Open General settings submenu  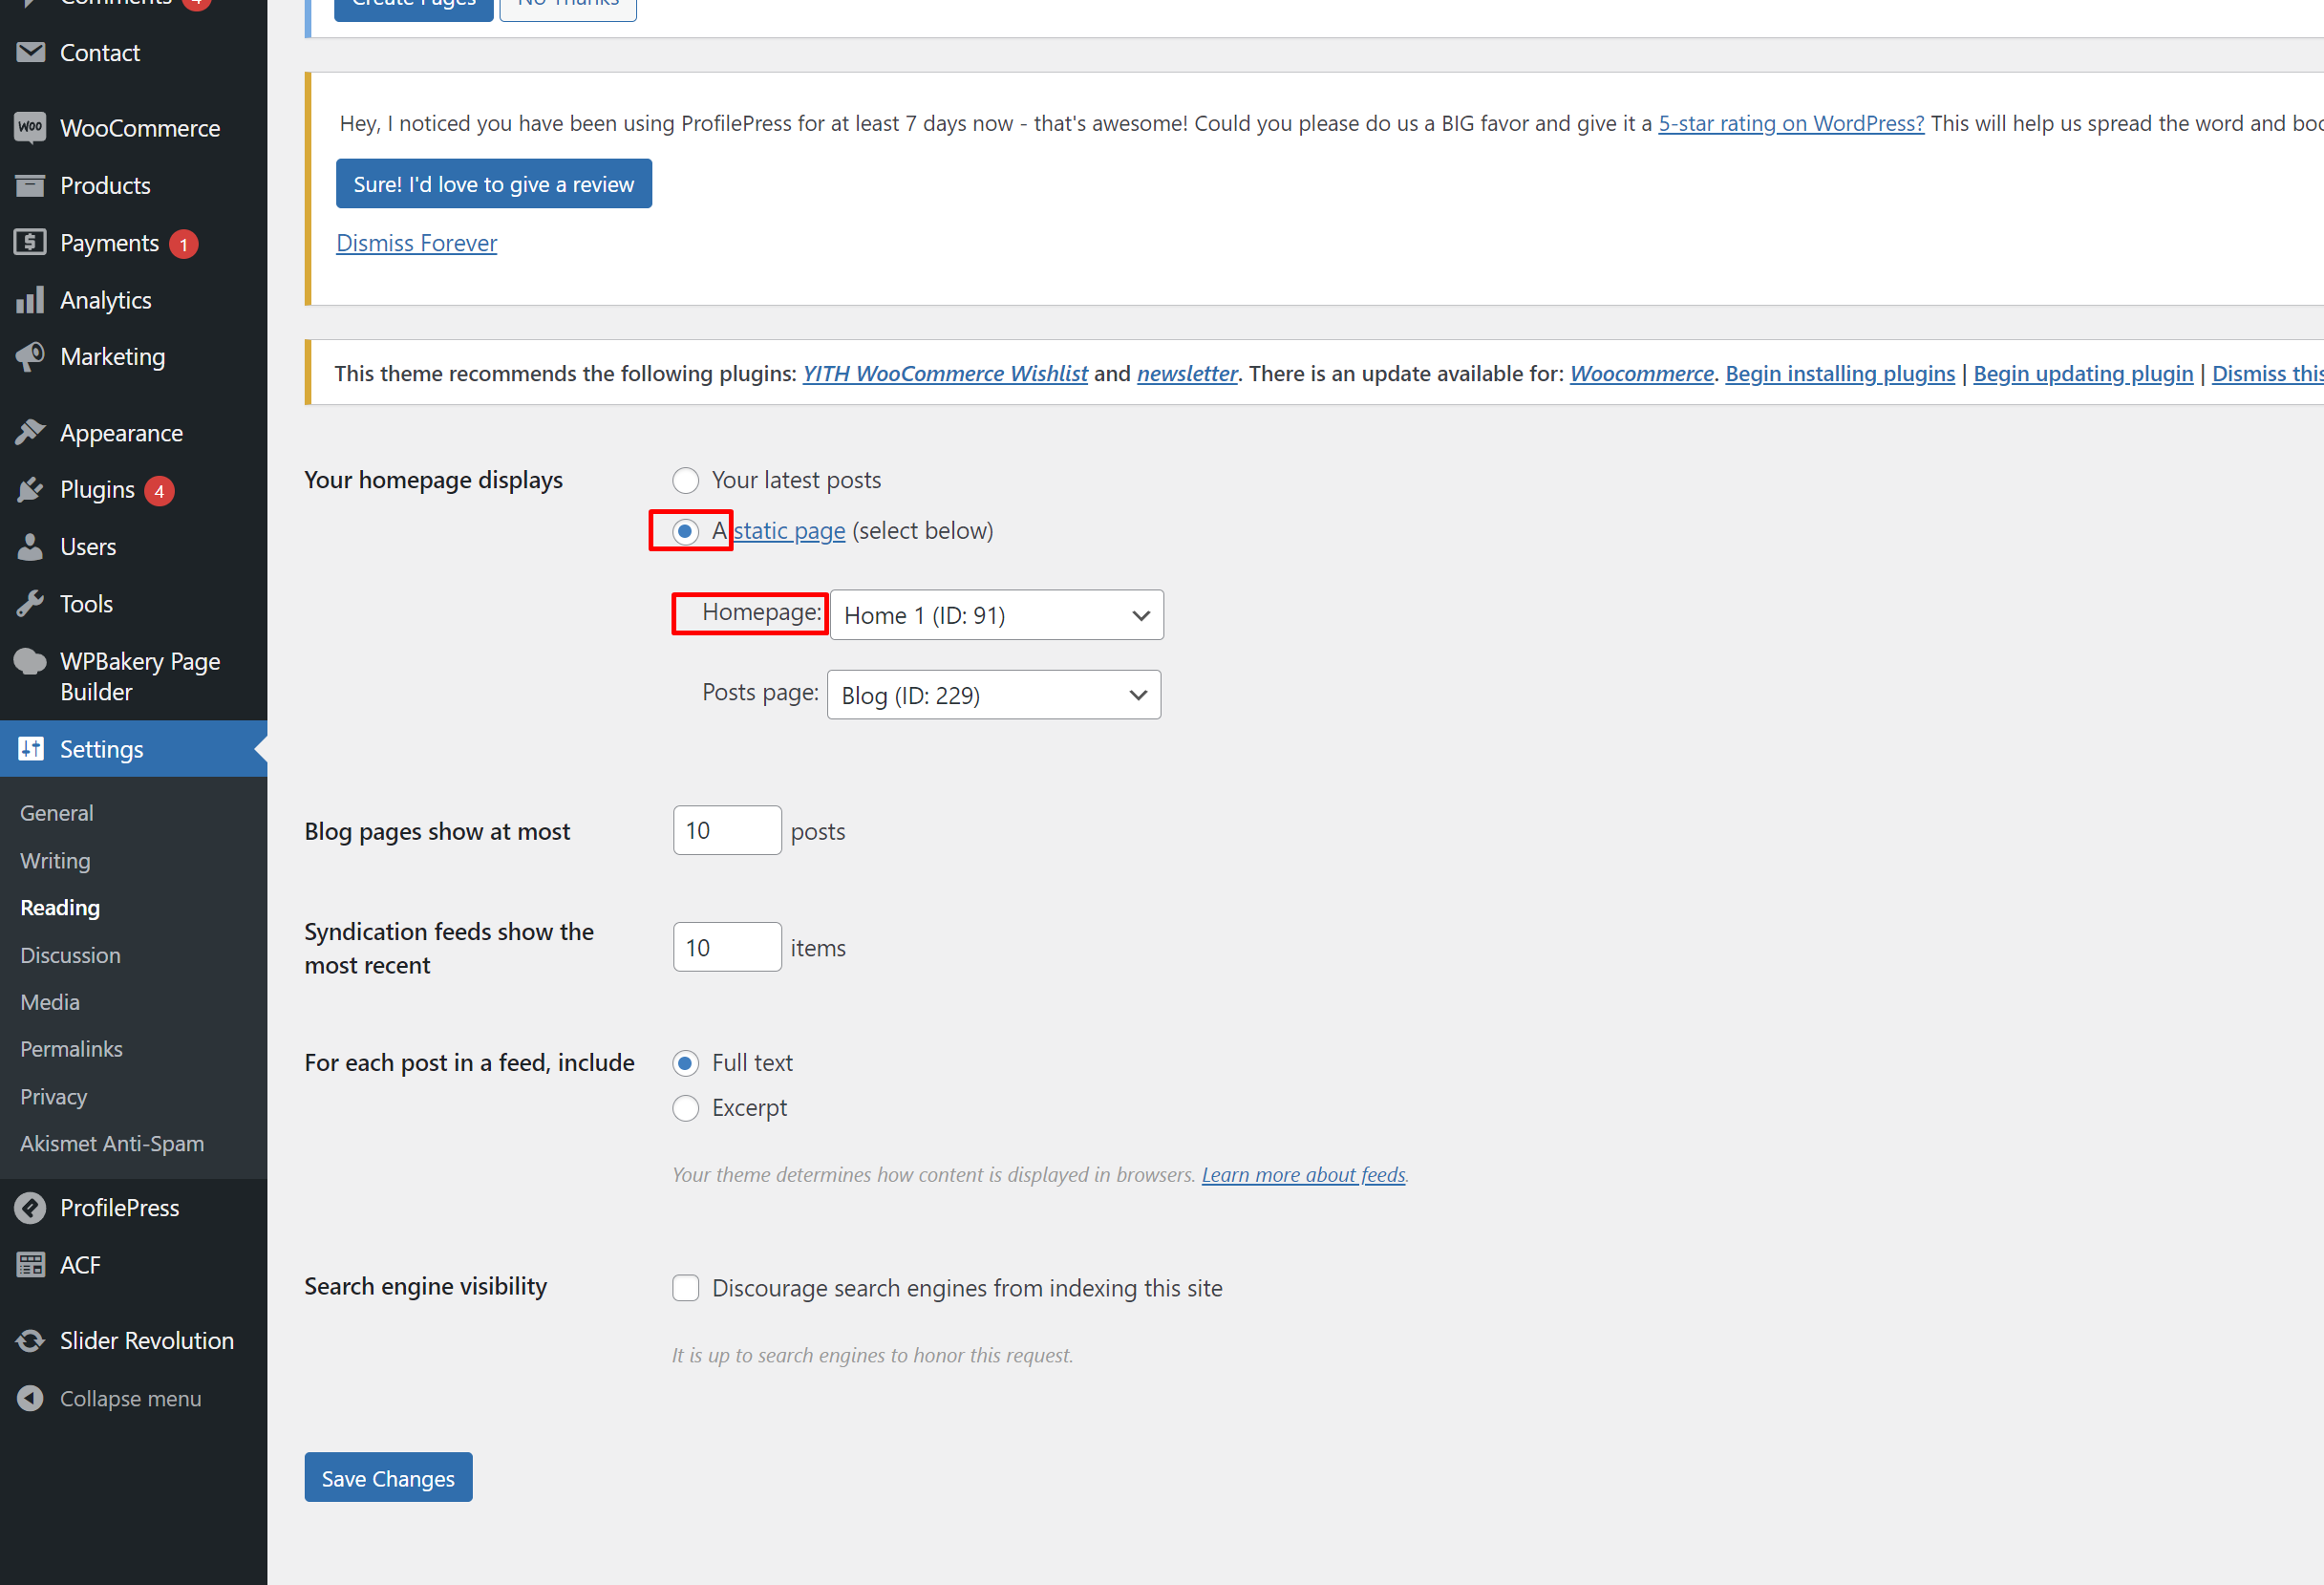tap(57, 813)
